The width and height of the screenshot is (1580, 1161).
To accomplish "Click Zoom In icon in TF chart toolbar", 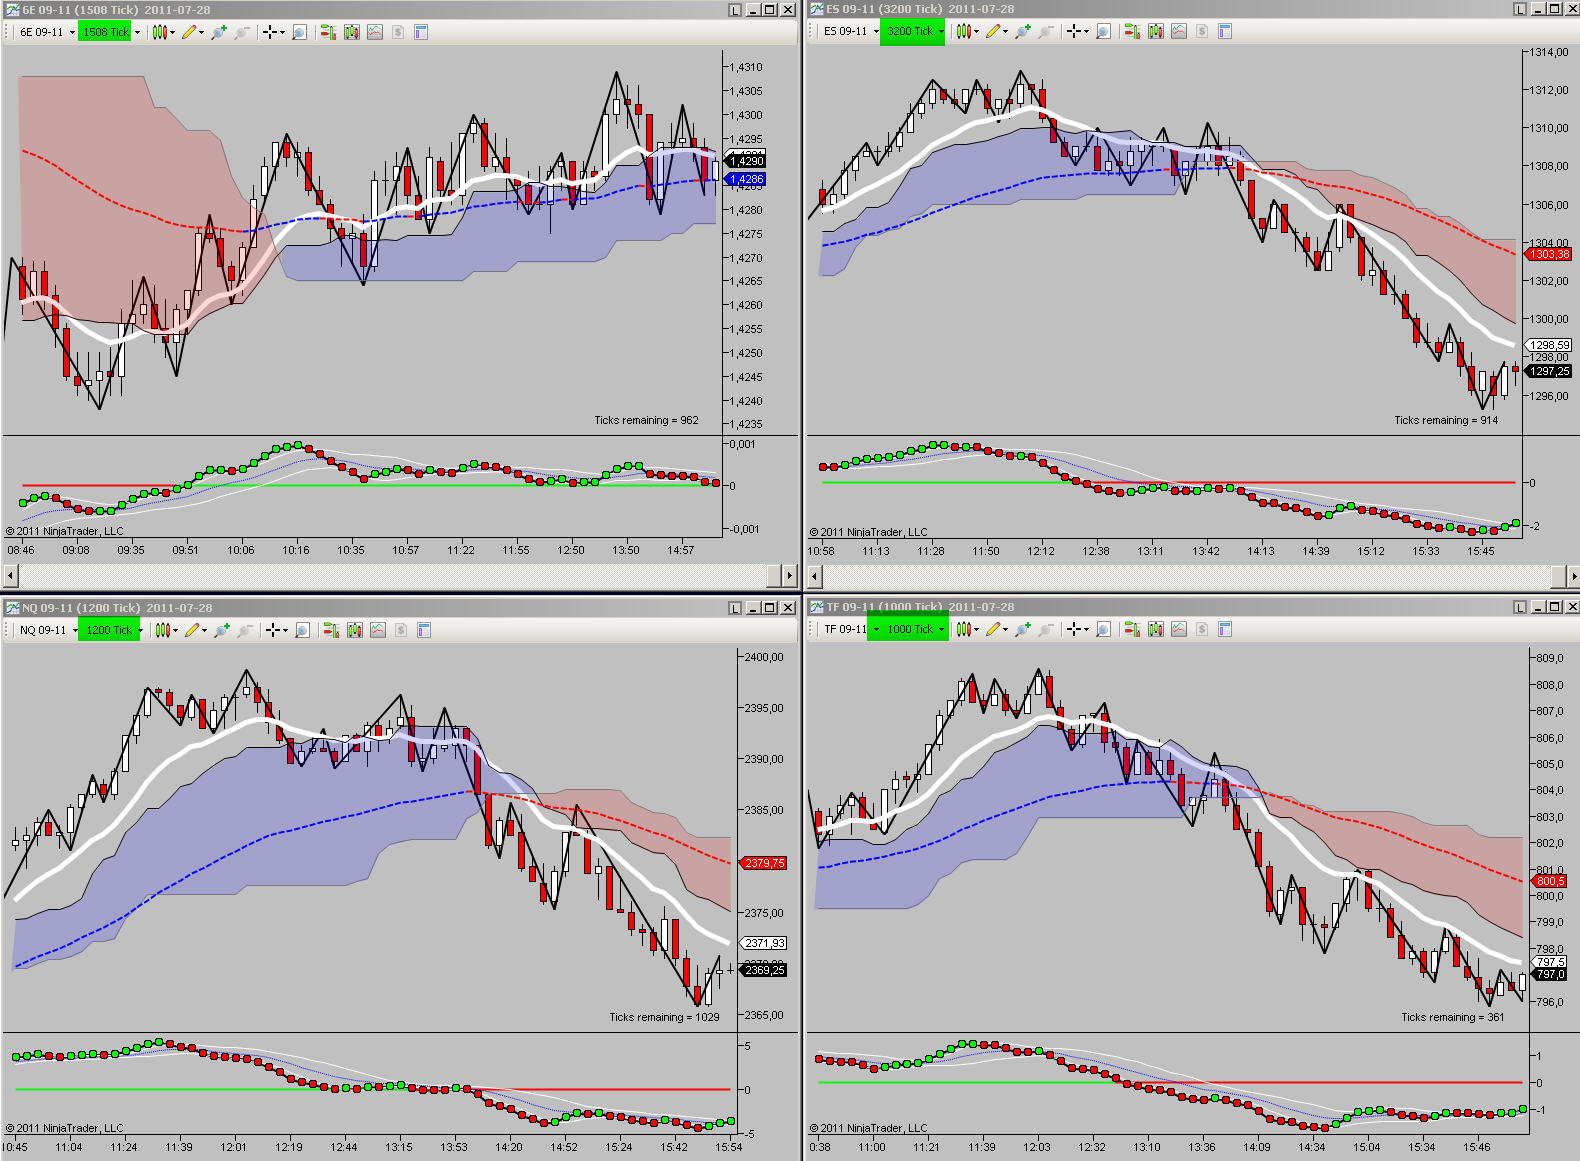I will [1023, 629].
